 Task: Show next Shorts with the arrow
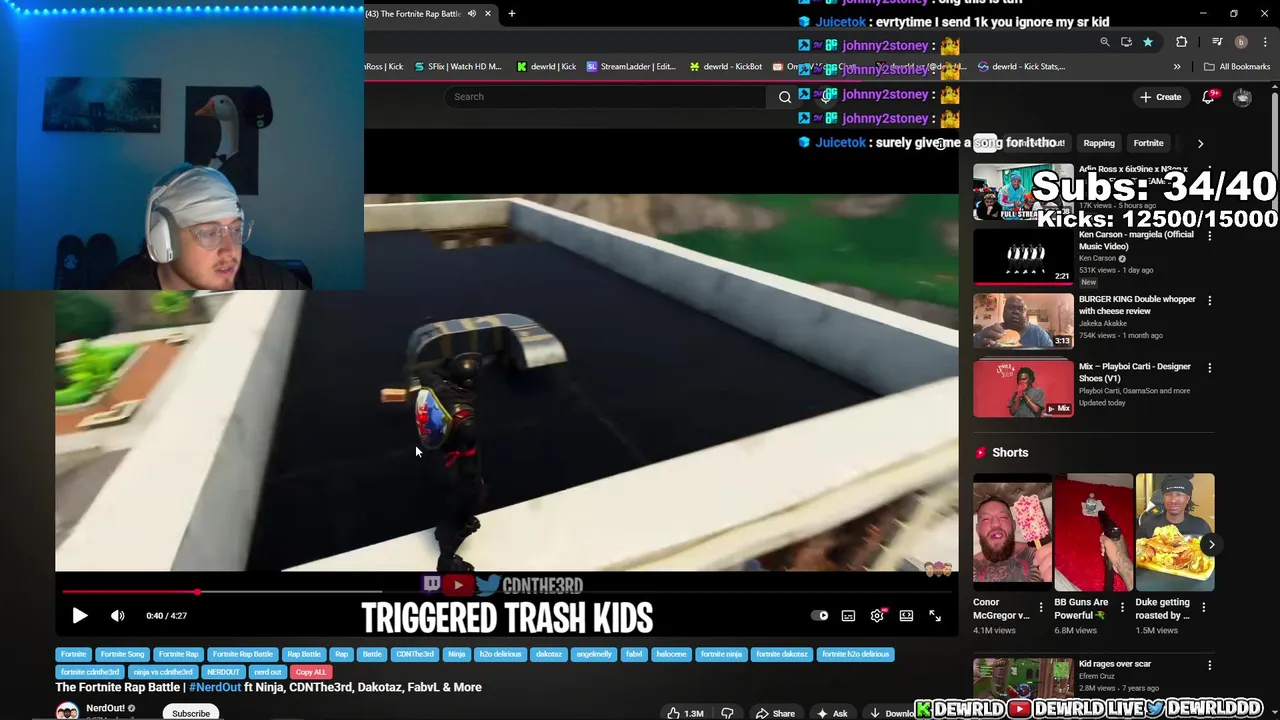[x=1211, y=545]
